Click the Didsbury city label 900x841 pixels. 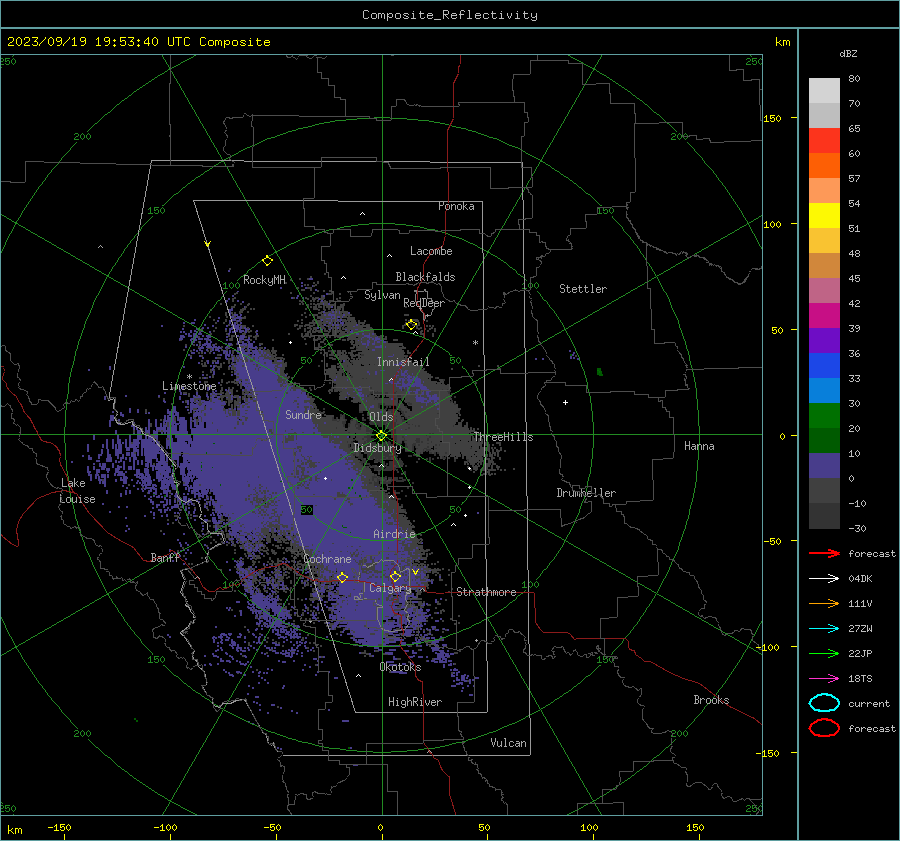(x=377, y=448)
